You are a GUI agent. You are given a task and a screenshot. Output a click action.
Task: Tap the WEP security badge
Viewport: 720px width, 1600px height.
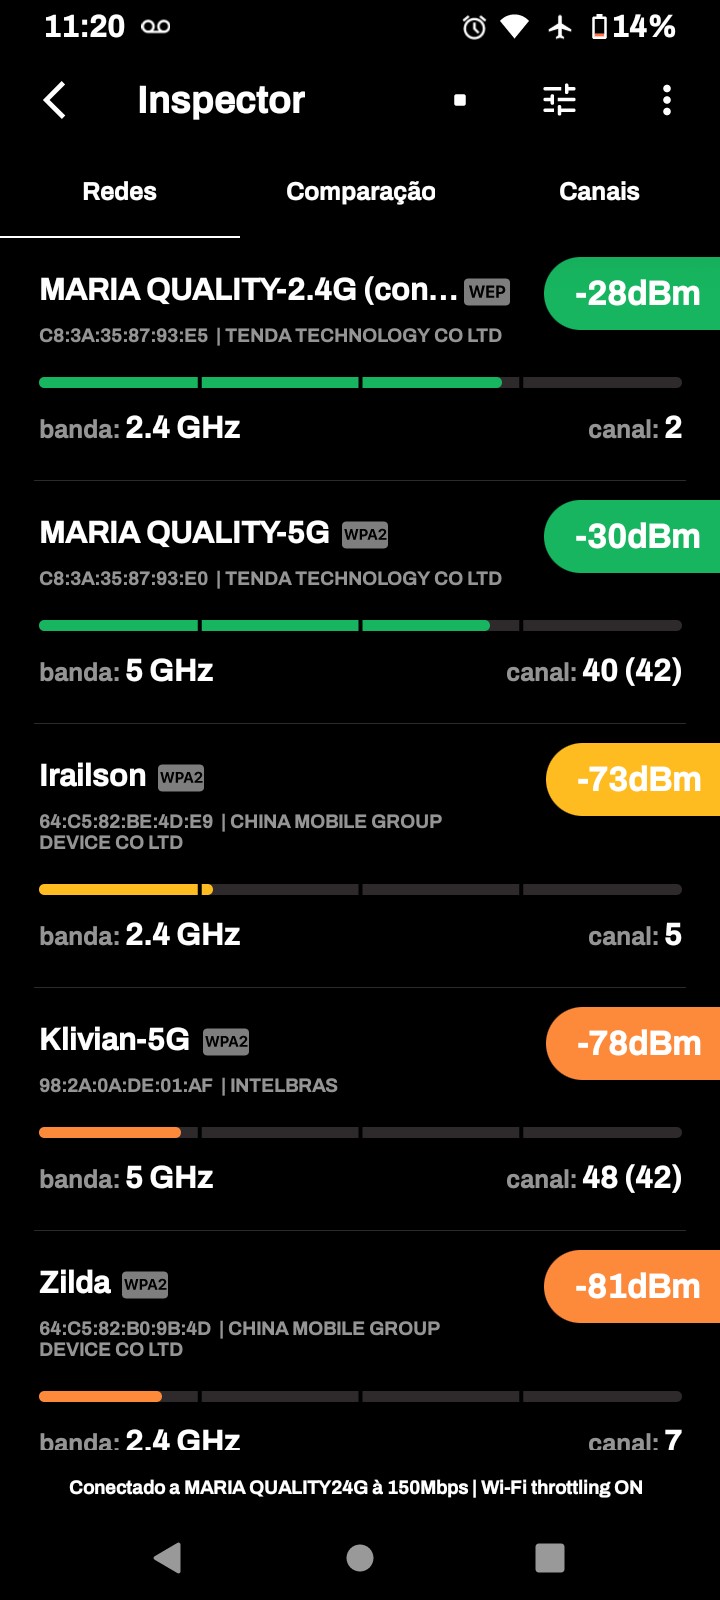(487, 292)
